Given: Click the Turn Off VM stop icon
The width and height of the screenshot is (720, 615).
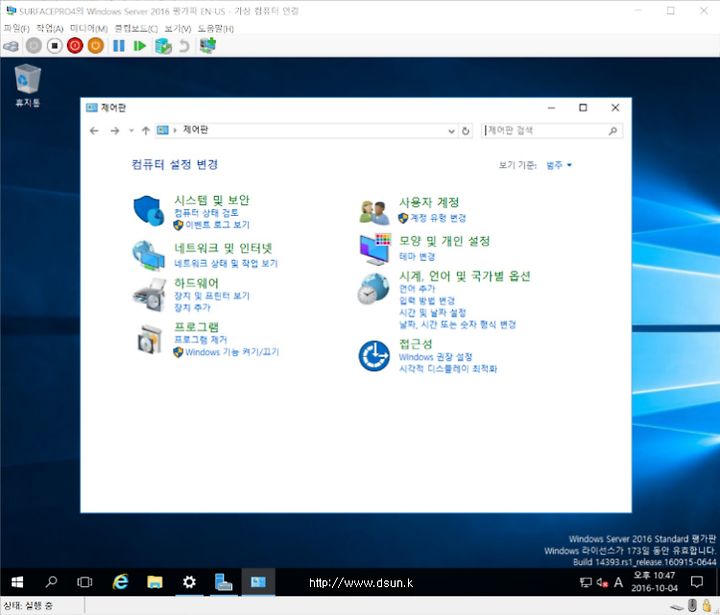Looking at the screenshot, I should 54,46.
